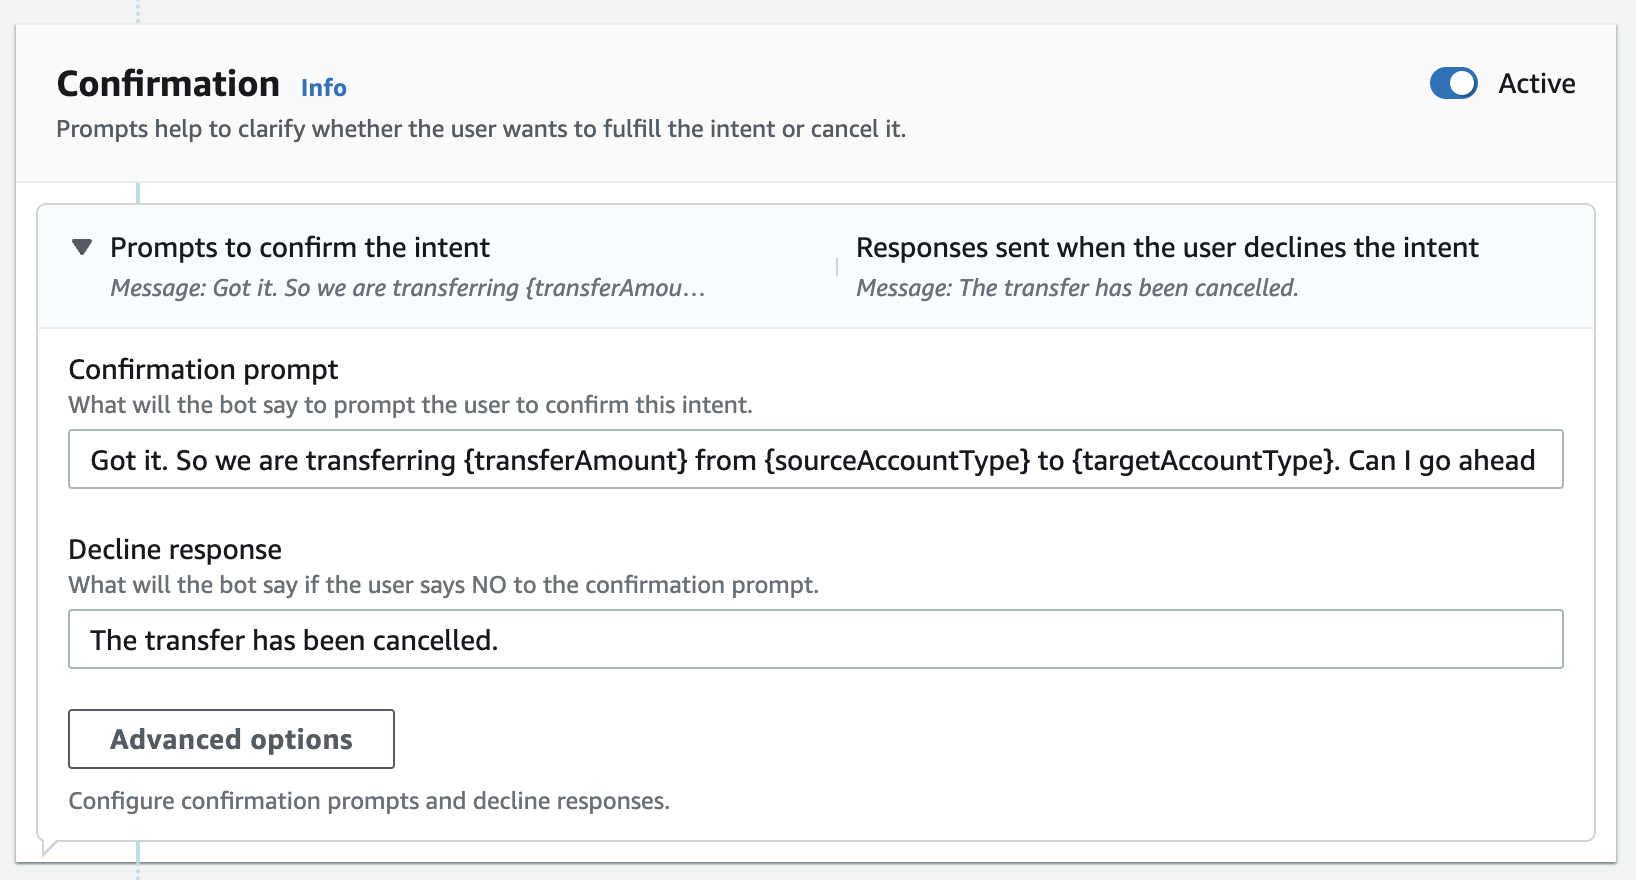Click the 'Prompts to confirm the intent' header
This screenshot has height=880, width=1636.
[x=300, y=247]
